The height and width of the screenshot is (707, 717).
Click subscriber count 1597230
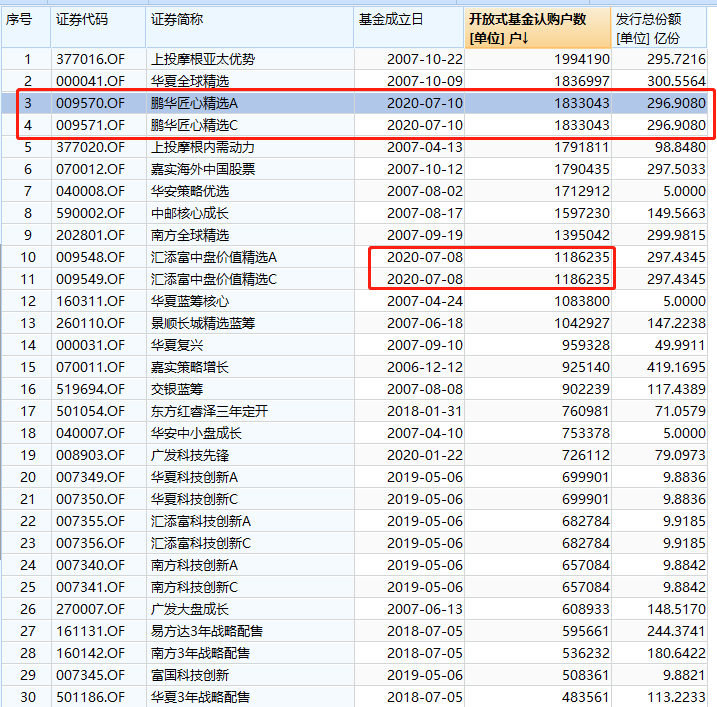pyautogui.click(x=582, y=213)
